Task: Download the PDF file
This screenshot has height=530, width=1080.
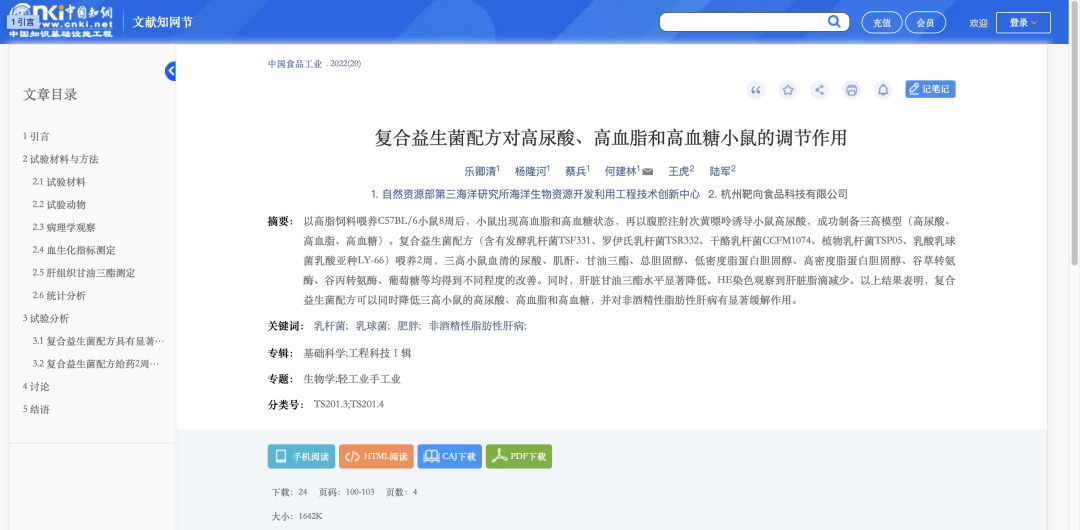Action: pyautogui.click(x=519, y=457)
